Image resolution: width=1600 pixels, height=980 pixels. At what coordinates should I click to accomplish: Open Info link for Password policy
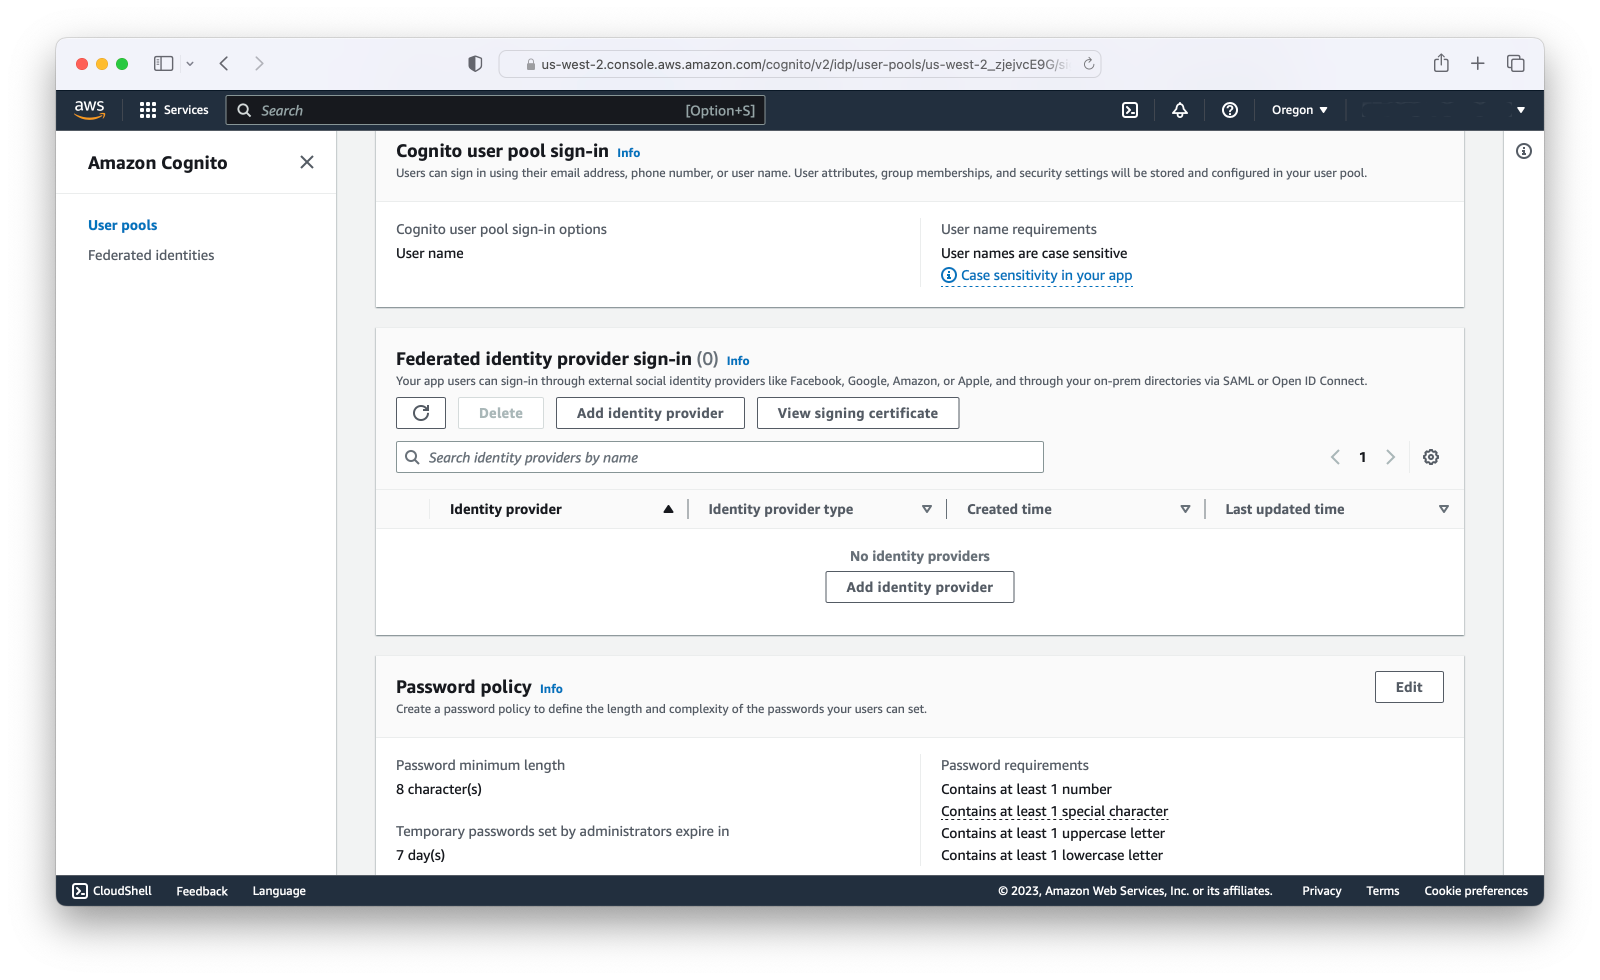(551, 689)
